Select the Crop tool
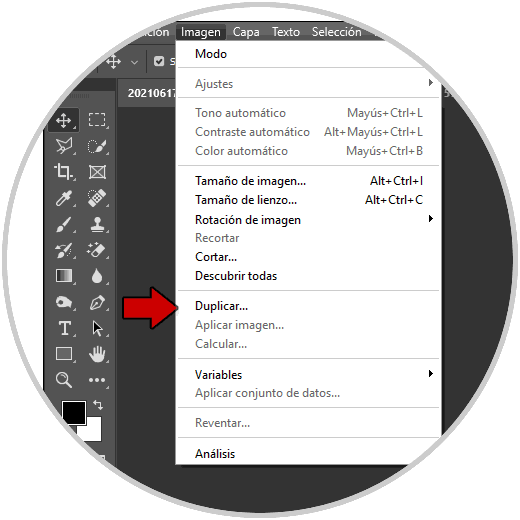Viewport: 520px width, 520px height. [64, 172]
